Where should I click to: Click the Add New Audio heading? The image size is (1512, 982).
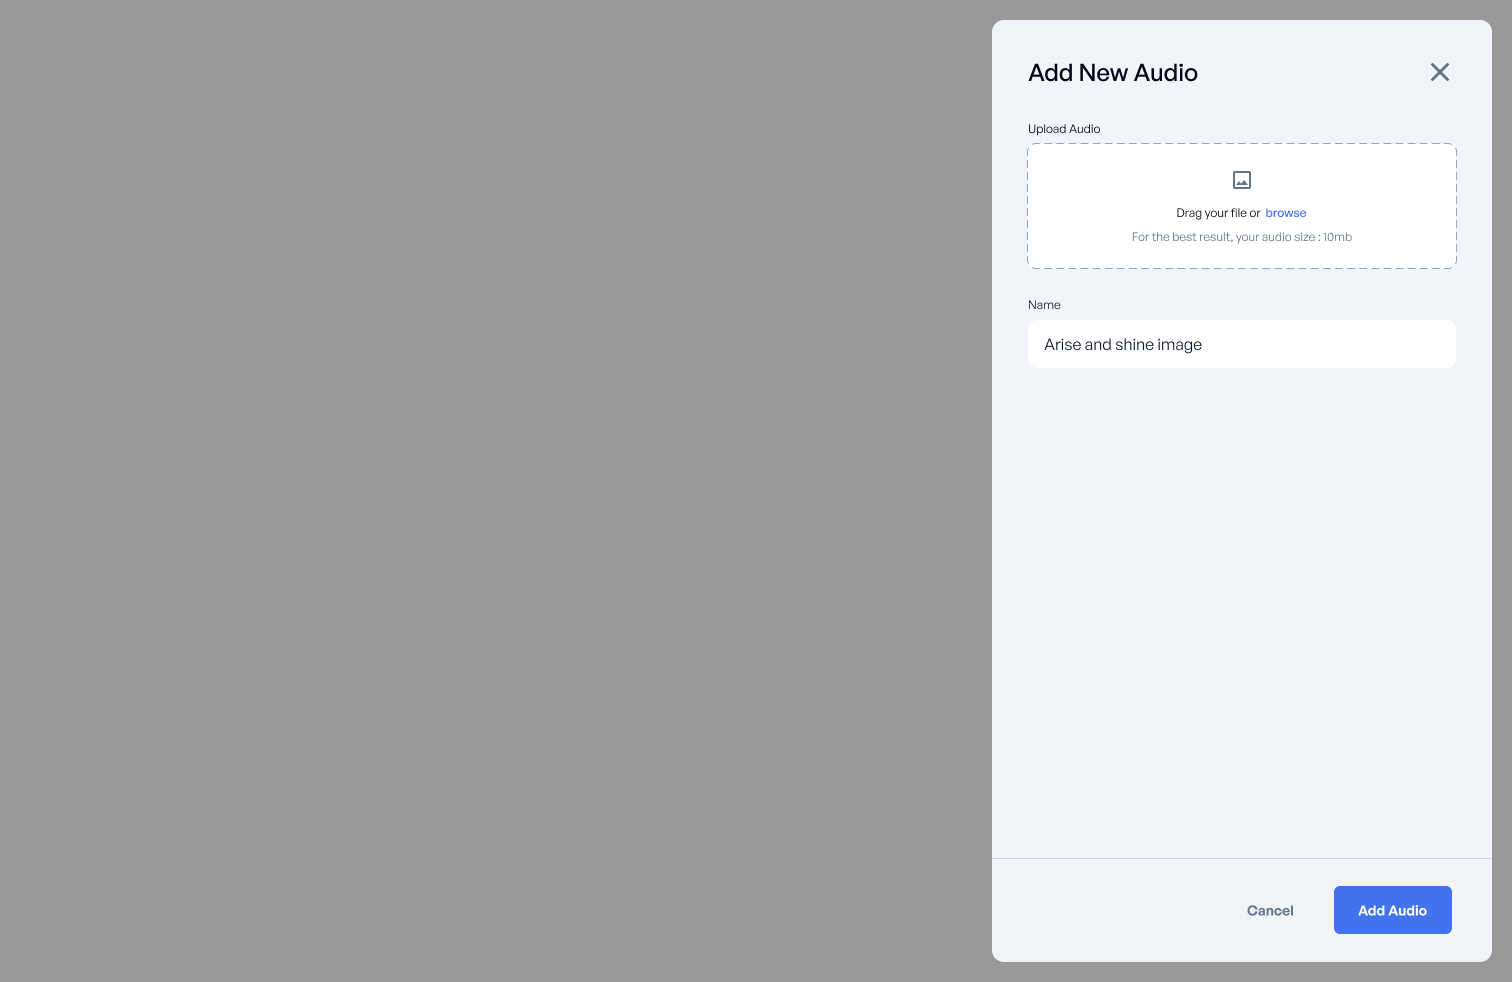[x=1113, y=73]
